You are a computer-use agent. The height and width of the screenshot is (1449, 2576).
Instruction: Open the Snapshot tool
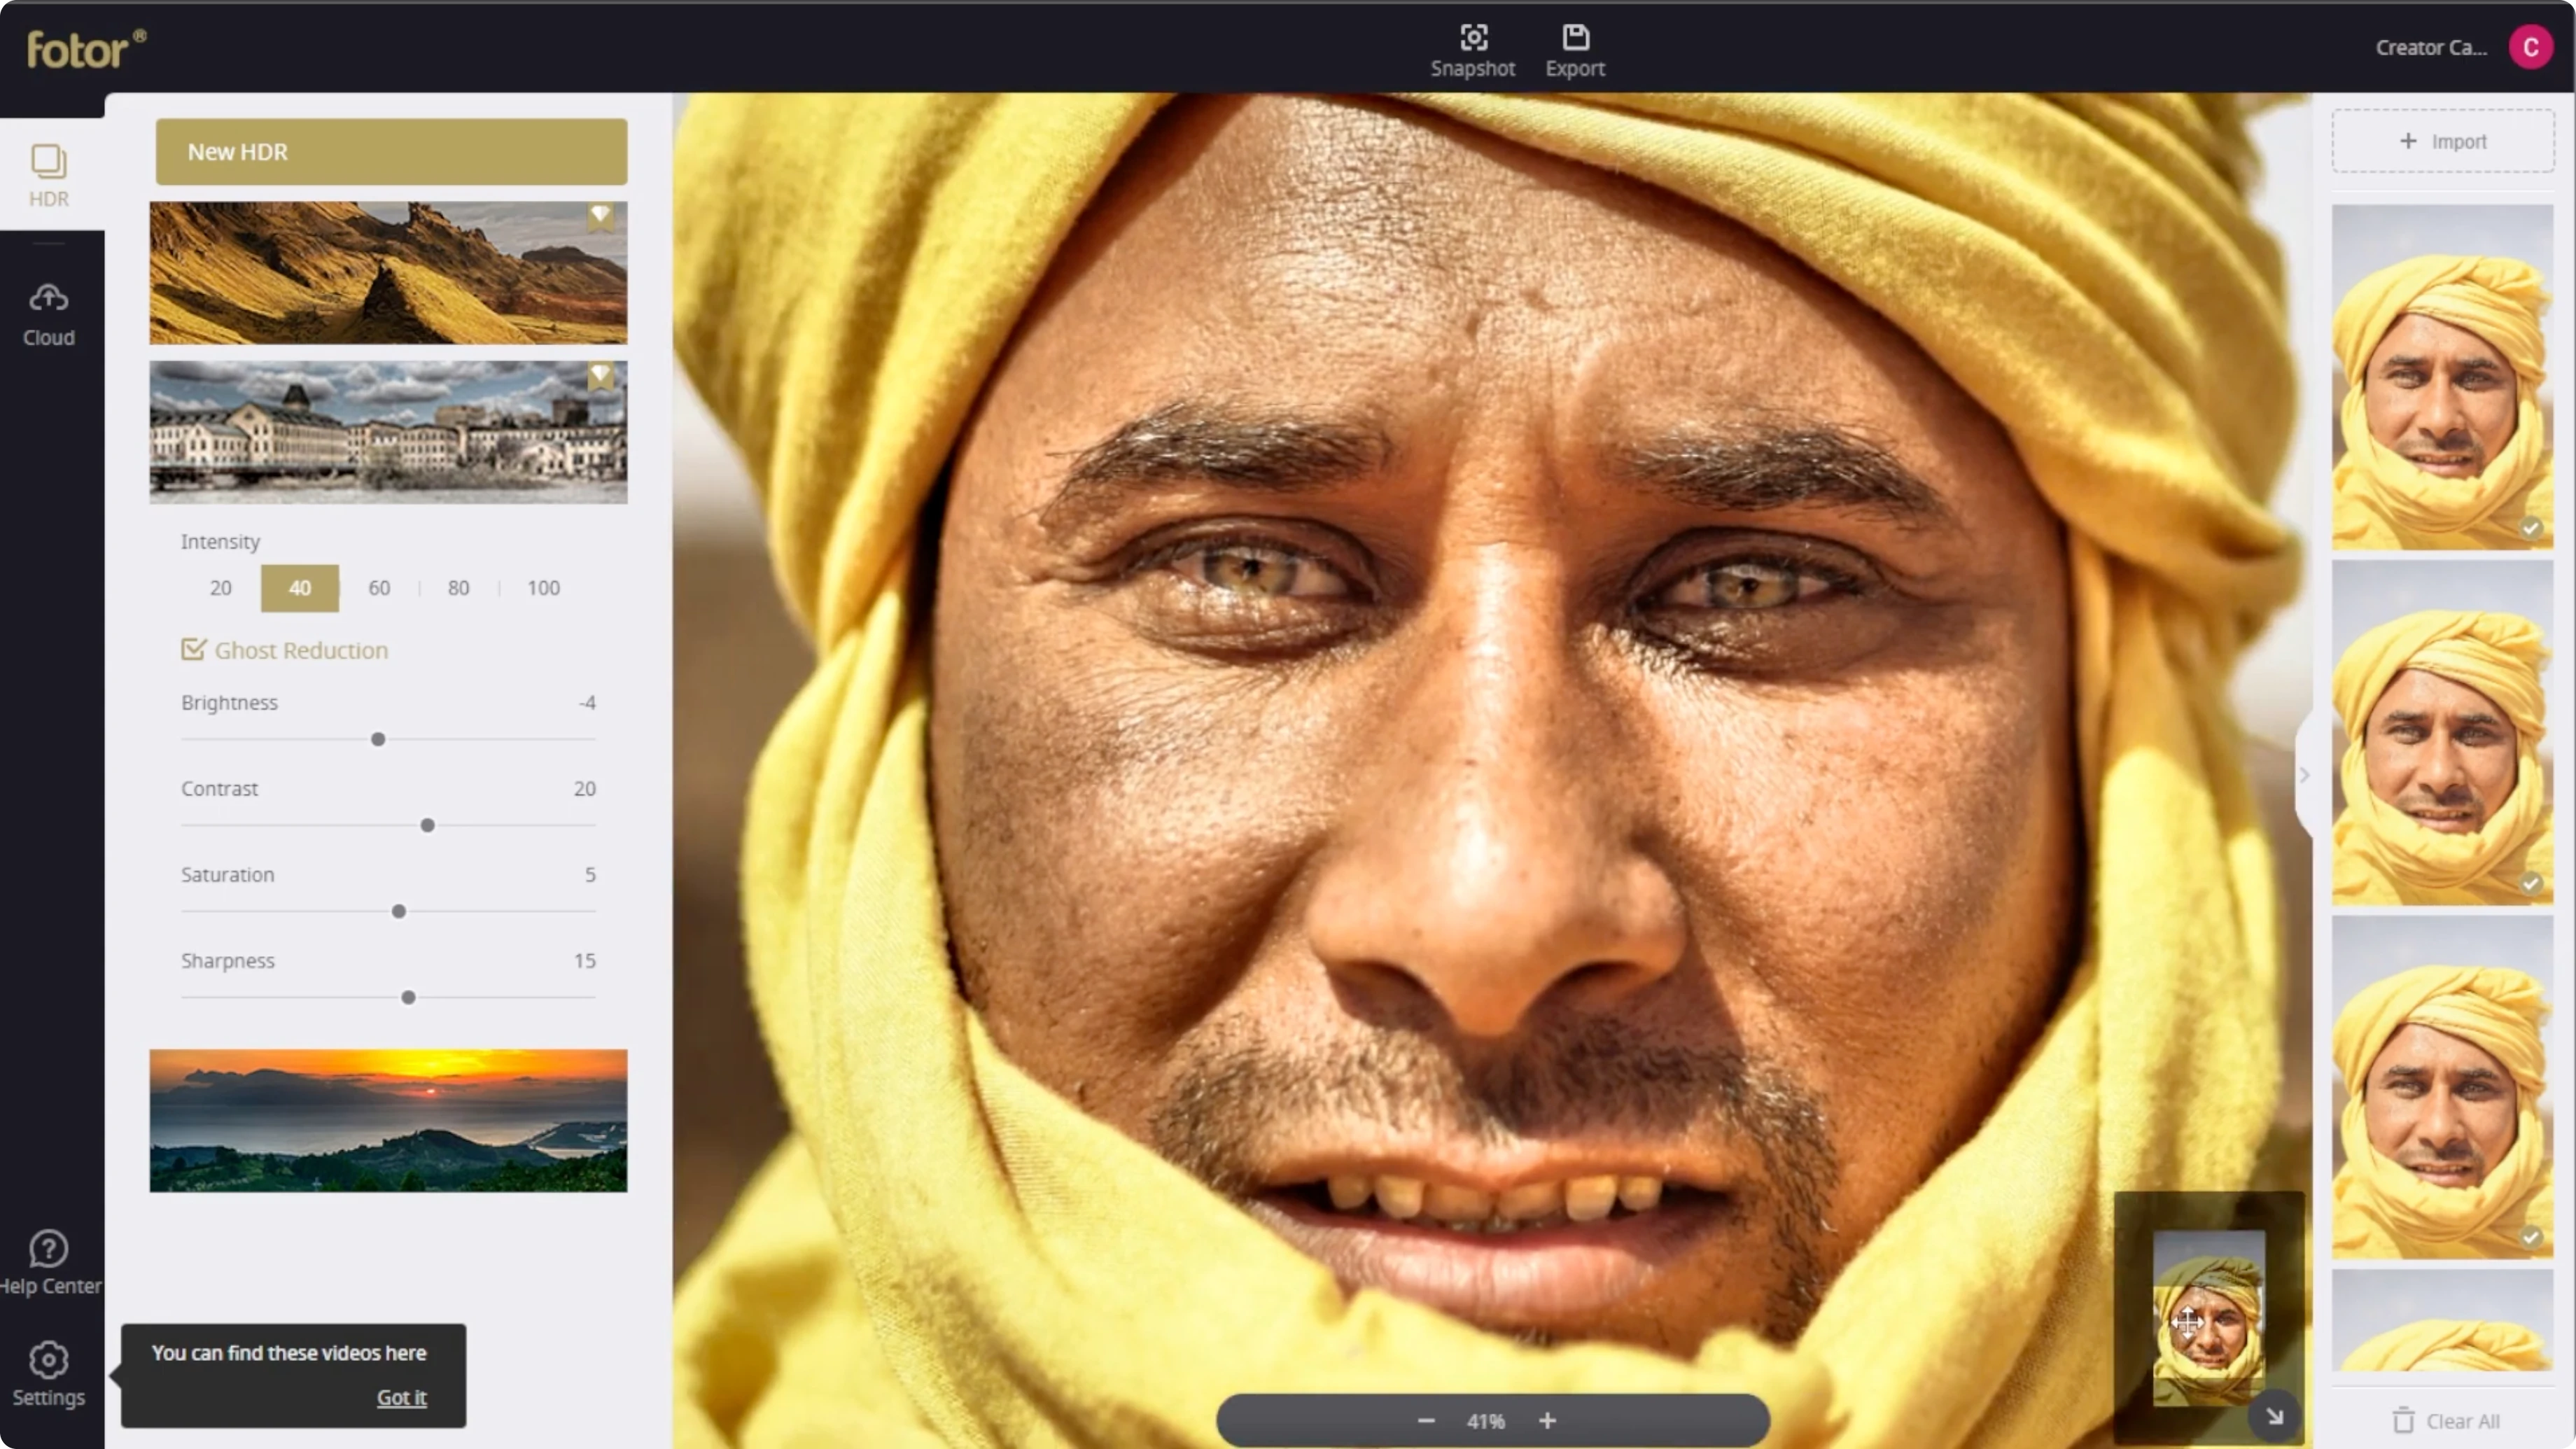tap(1472, 50)
